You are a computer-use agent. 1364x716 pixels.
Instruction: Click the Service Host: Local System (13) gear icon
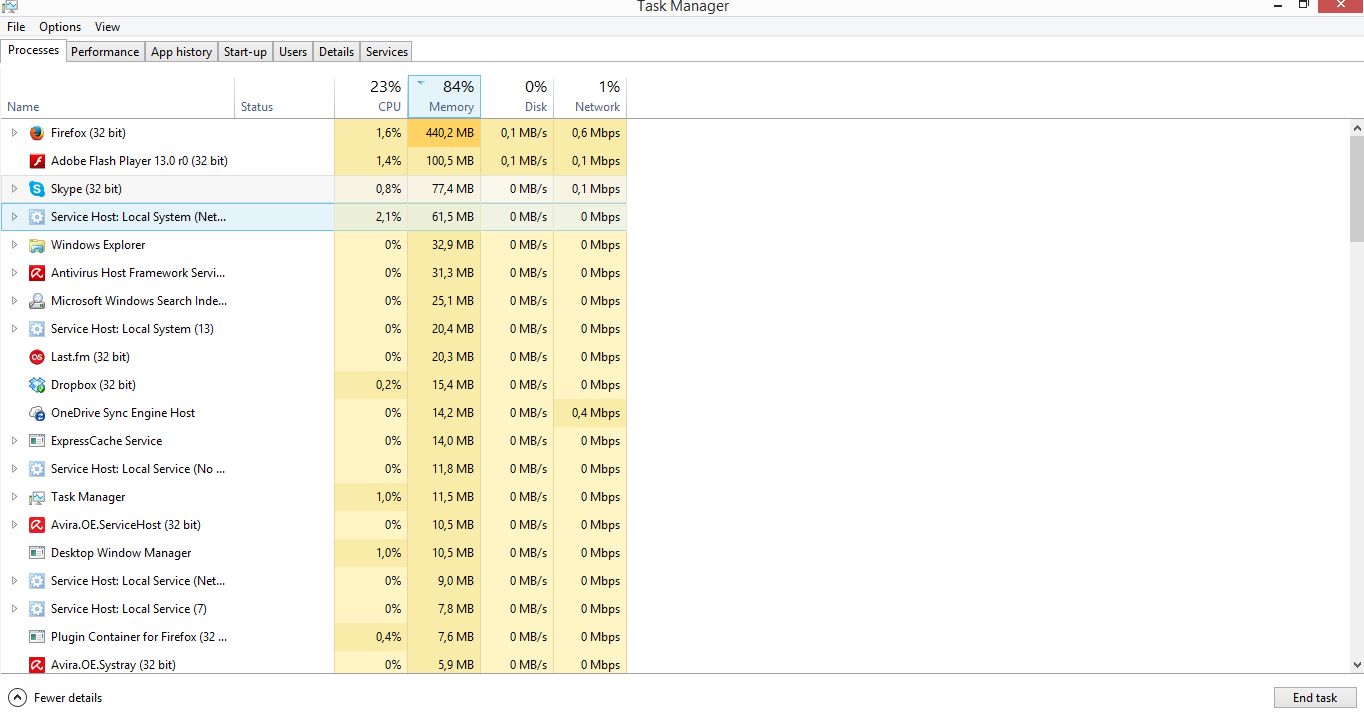click(37, 329)
